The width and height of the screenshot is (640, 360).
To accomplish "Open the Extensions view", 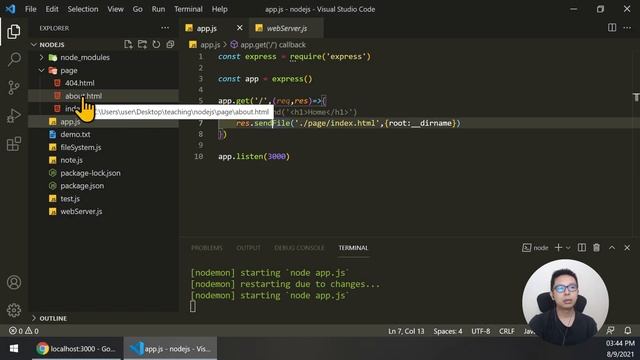I will [x=13, y=144].
